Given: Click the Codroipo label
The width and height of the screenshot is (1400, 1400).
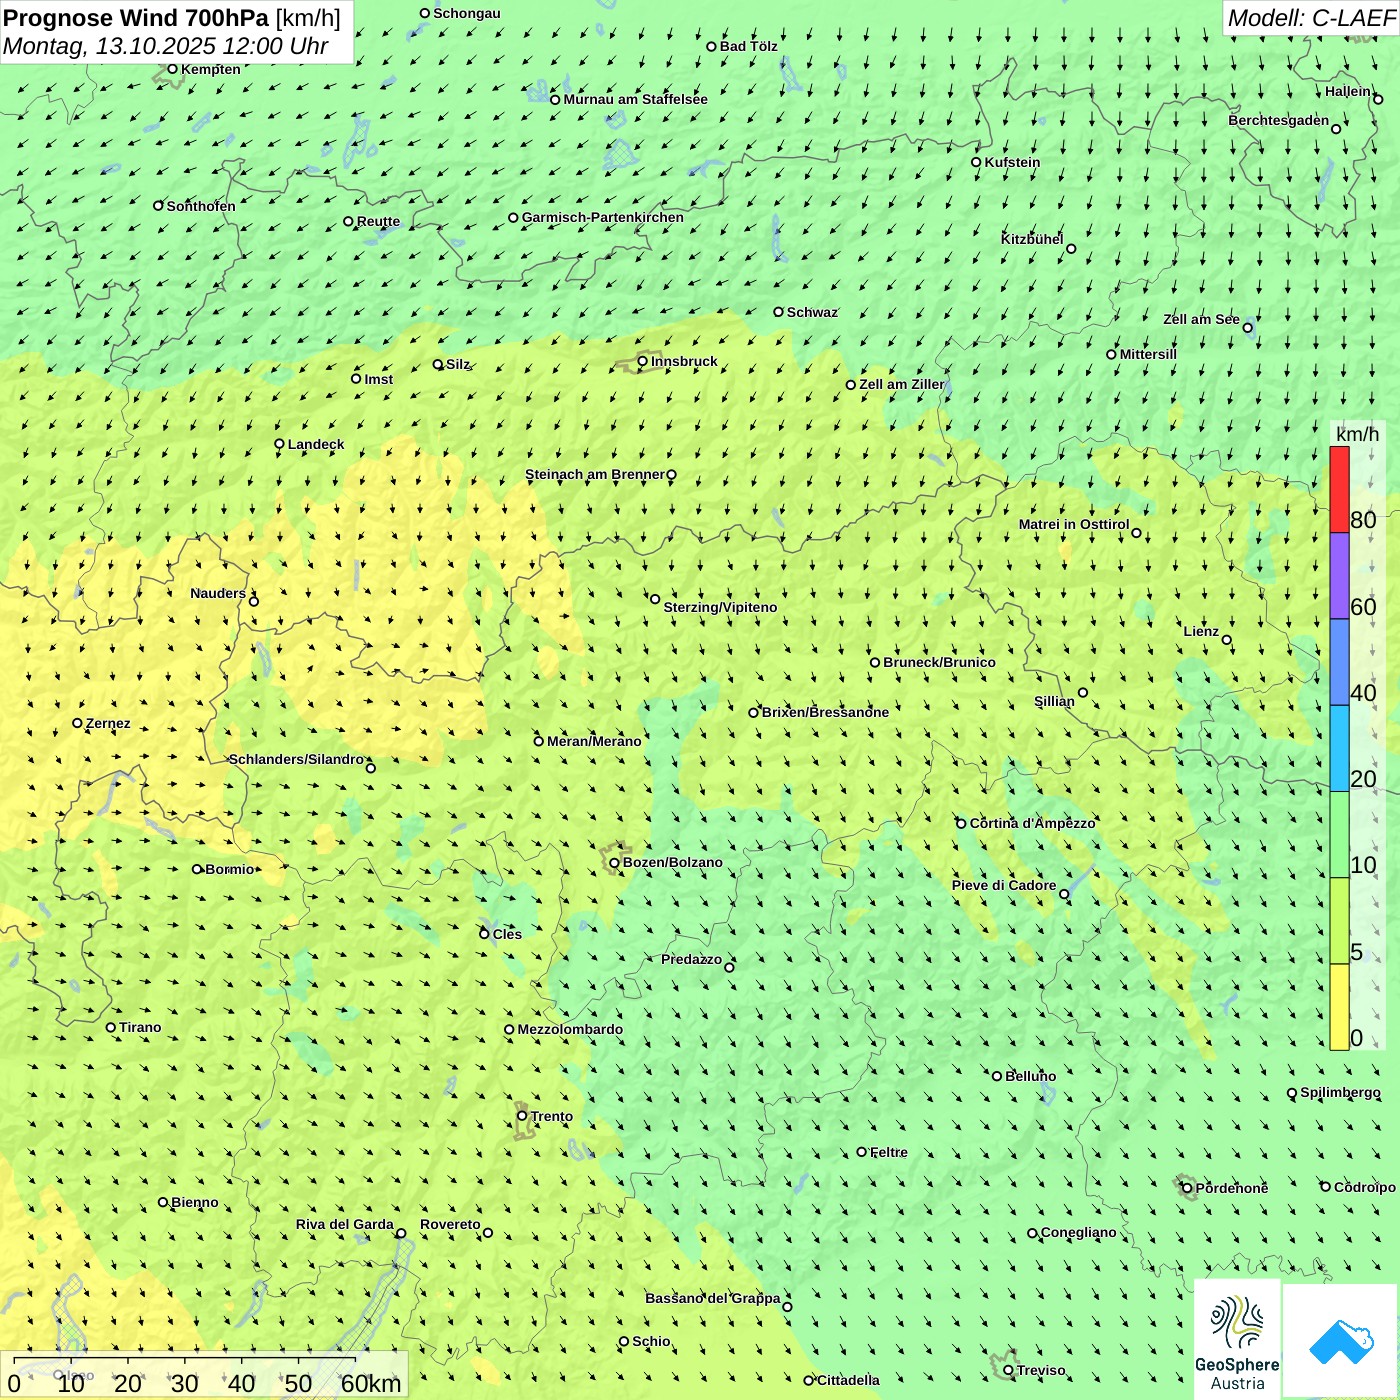Looking at the screenshot, I should pyautogui.click(x=1365, y=1187).
